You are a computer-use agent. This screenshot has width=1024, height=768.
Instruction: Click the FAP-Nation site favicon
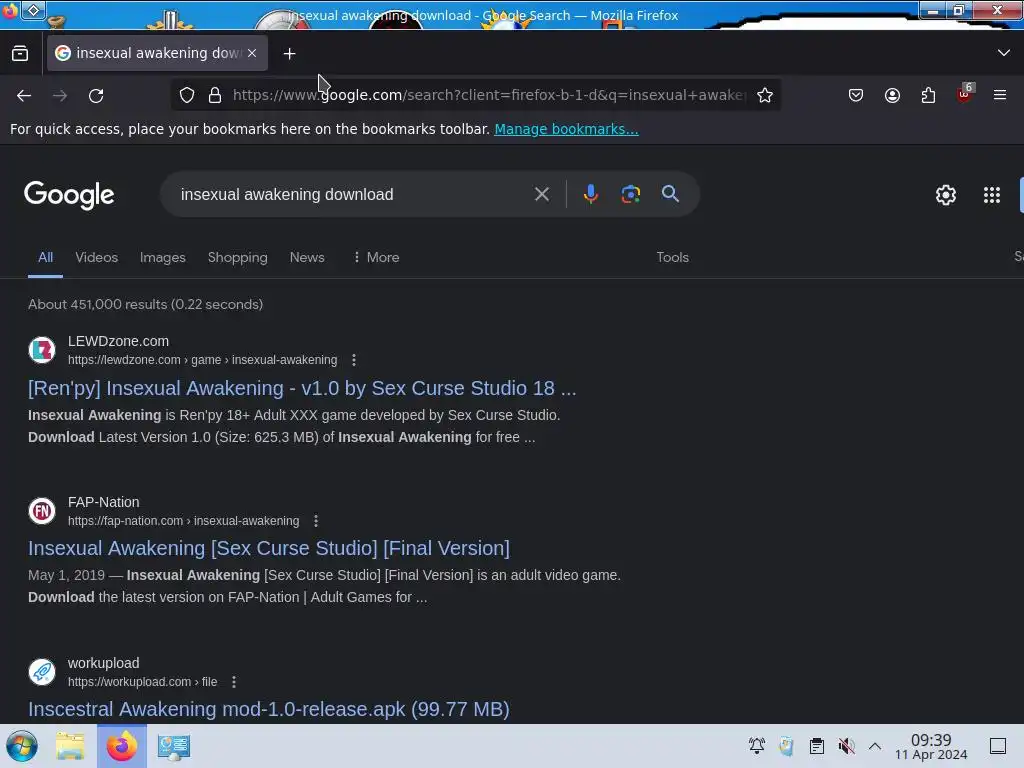(x=42, y=511)
